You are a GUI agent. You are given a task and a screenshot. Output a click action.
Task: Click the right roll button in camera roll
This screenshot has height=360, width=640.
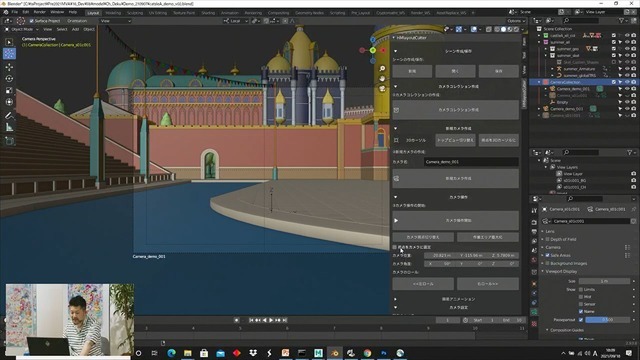pos(488,284)
